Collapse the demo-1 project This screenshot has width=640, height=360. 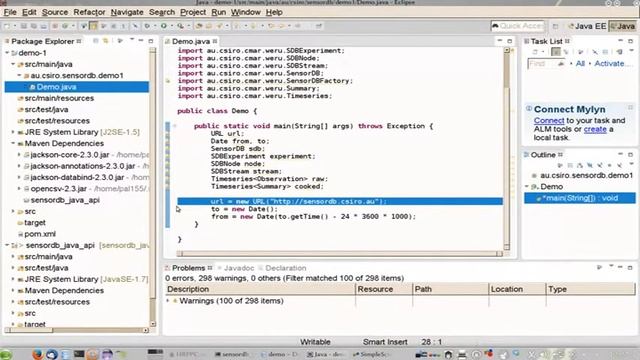point(7,53)
